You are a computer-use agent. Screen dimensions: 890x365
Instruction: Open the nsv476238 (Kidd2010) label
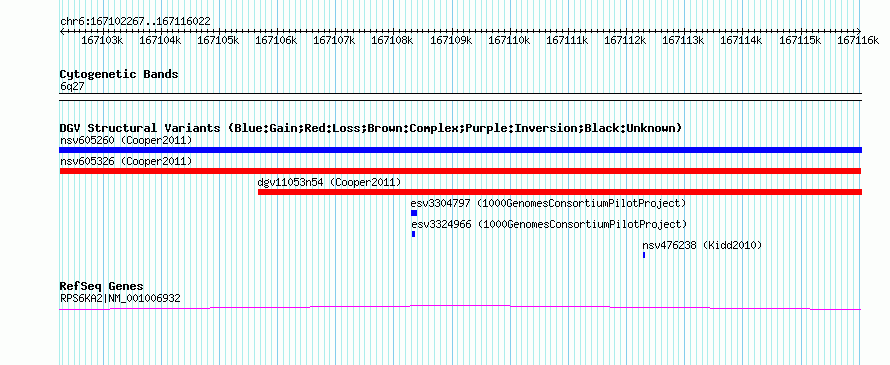pyautogui.click(x=702, y=245)
